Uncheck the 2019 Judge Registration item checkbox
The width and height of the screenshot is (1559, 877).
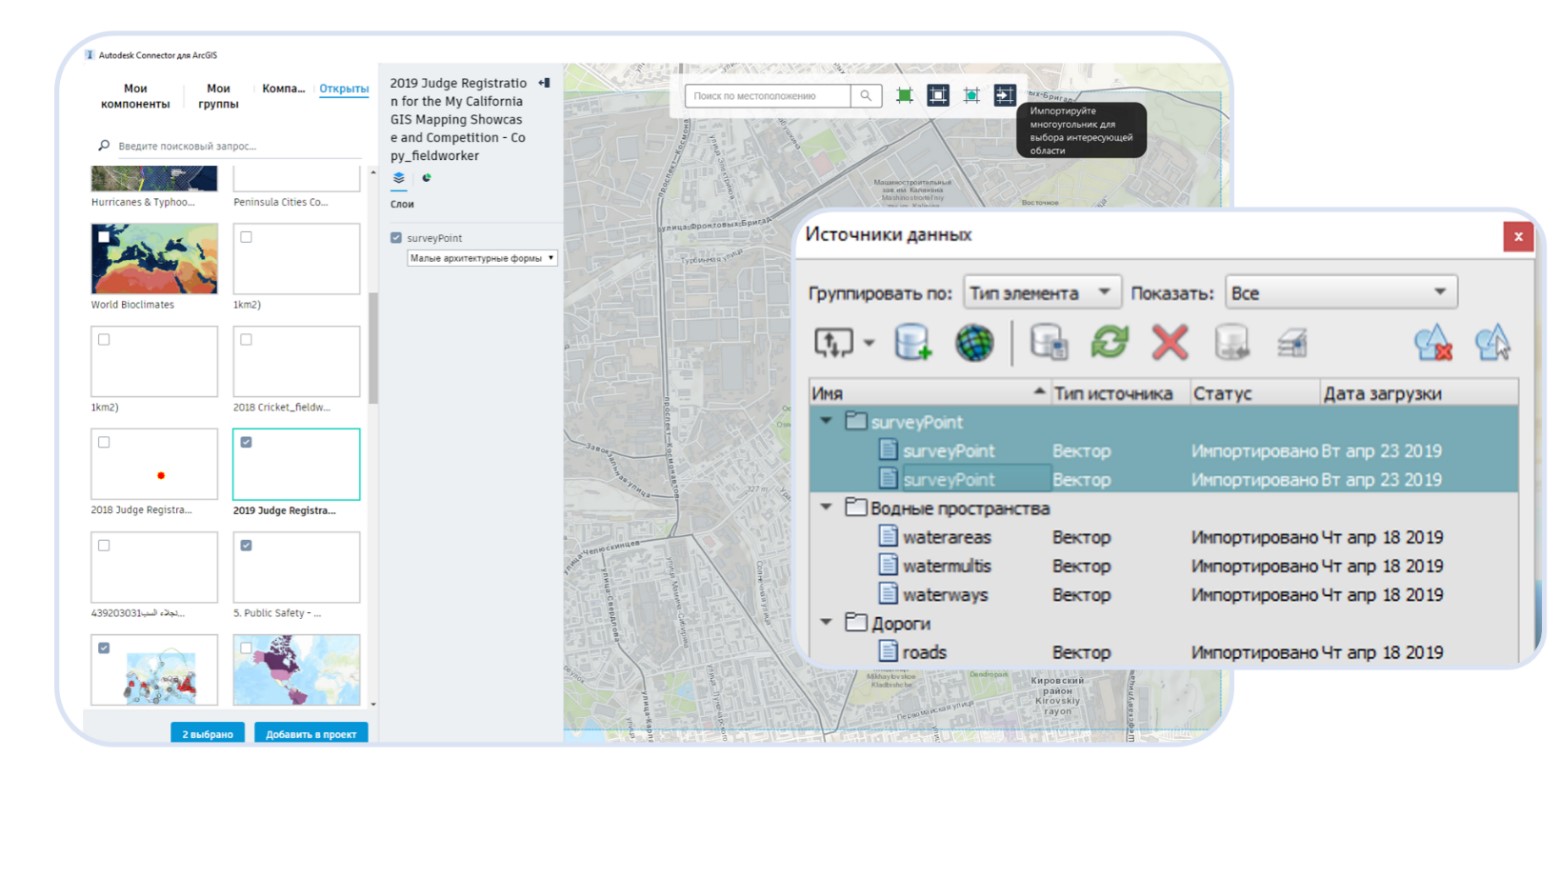click(x=246, y=442)
